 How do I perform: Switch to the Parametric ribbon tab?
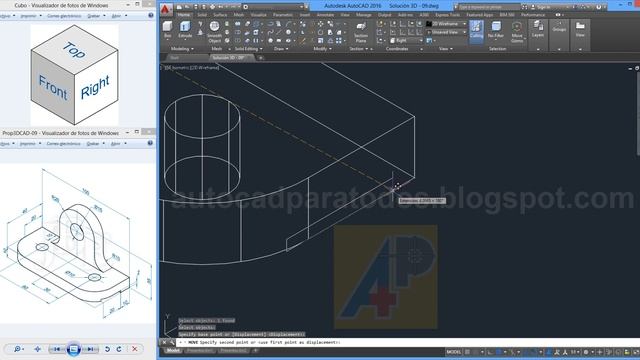click(283, 15)
